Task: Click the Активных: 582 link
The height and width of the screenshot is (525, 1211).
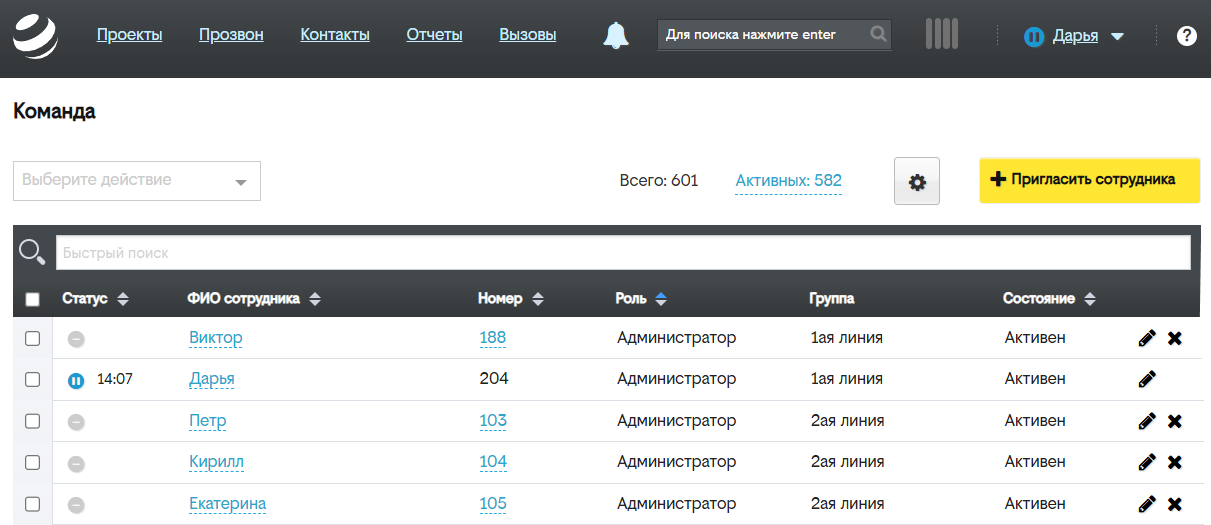Action: [788, 181]
